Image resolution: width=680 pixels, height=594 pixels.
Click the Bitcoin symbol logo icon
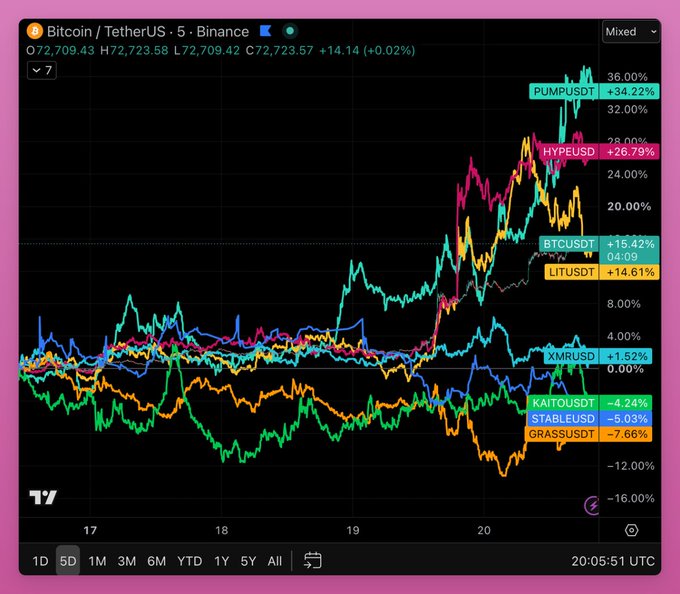(x=35, y=31)
